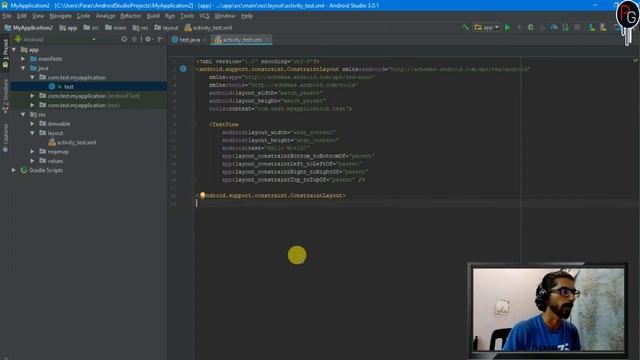Viewport: 640px width, 360px height.
Task: Open the View menu
Action: pos(38,16)
